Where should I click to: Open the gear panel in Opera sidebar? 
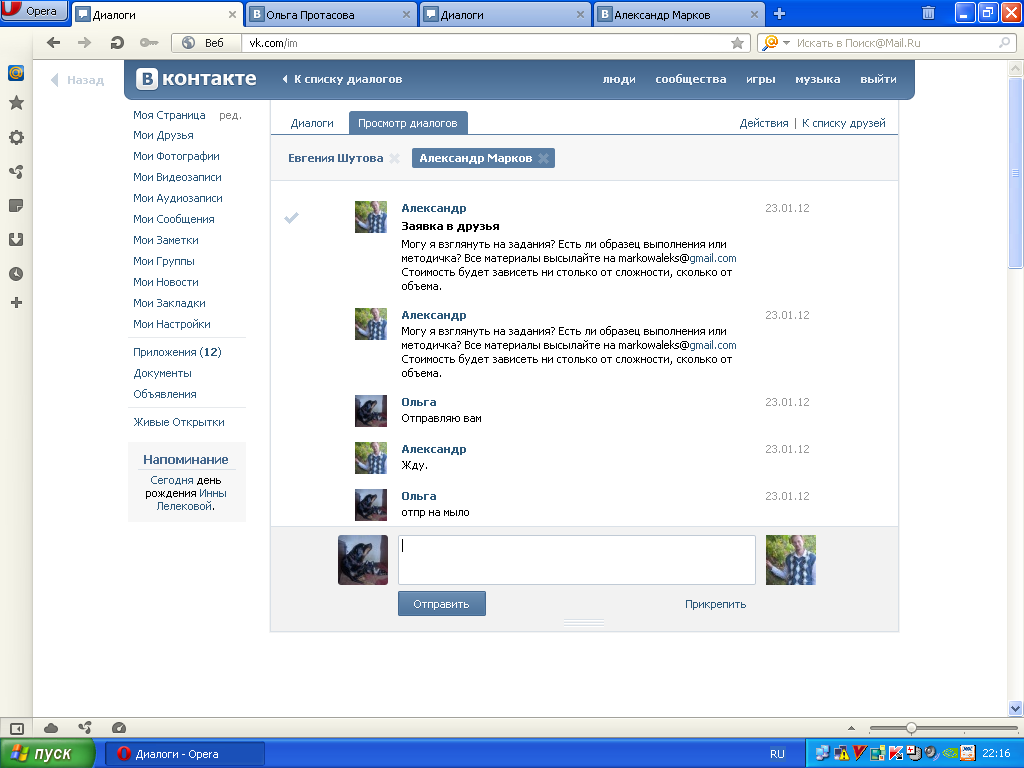click(16, 137)
